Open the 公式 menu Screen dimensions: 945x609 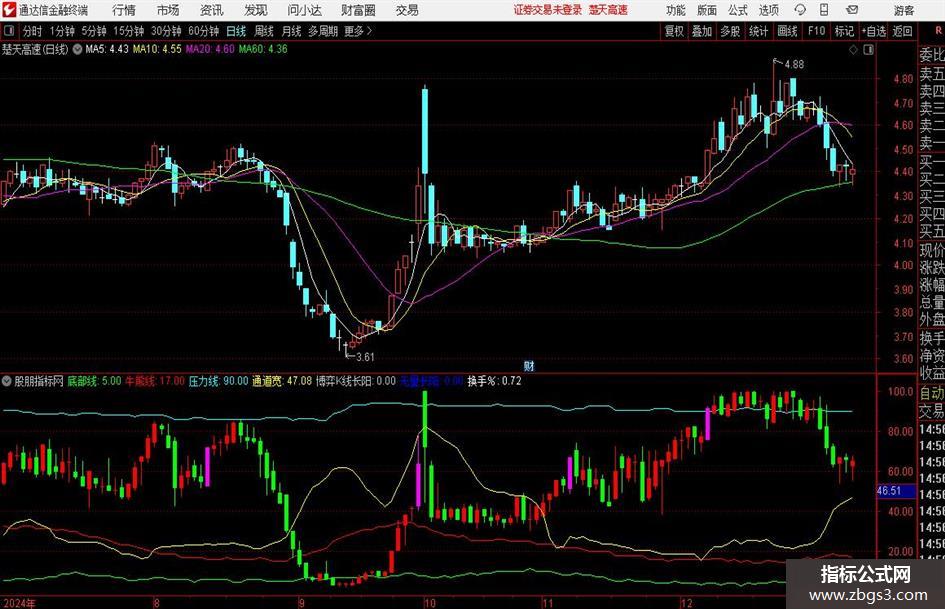click(738, 10)
